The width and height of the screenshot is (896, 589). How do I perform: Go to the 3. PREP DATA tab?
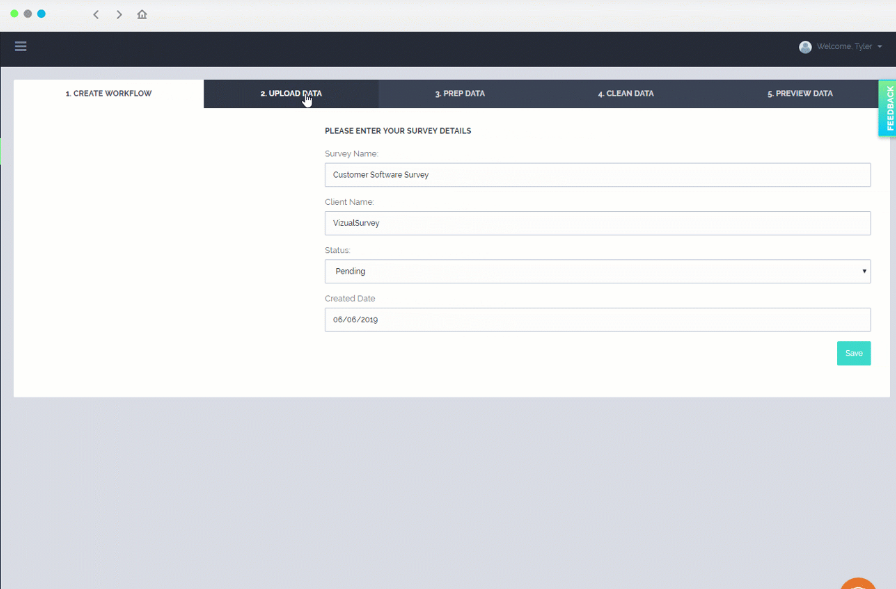(x=461, y=93)
